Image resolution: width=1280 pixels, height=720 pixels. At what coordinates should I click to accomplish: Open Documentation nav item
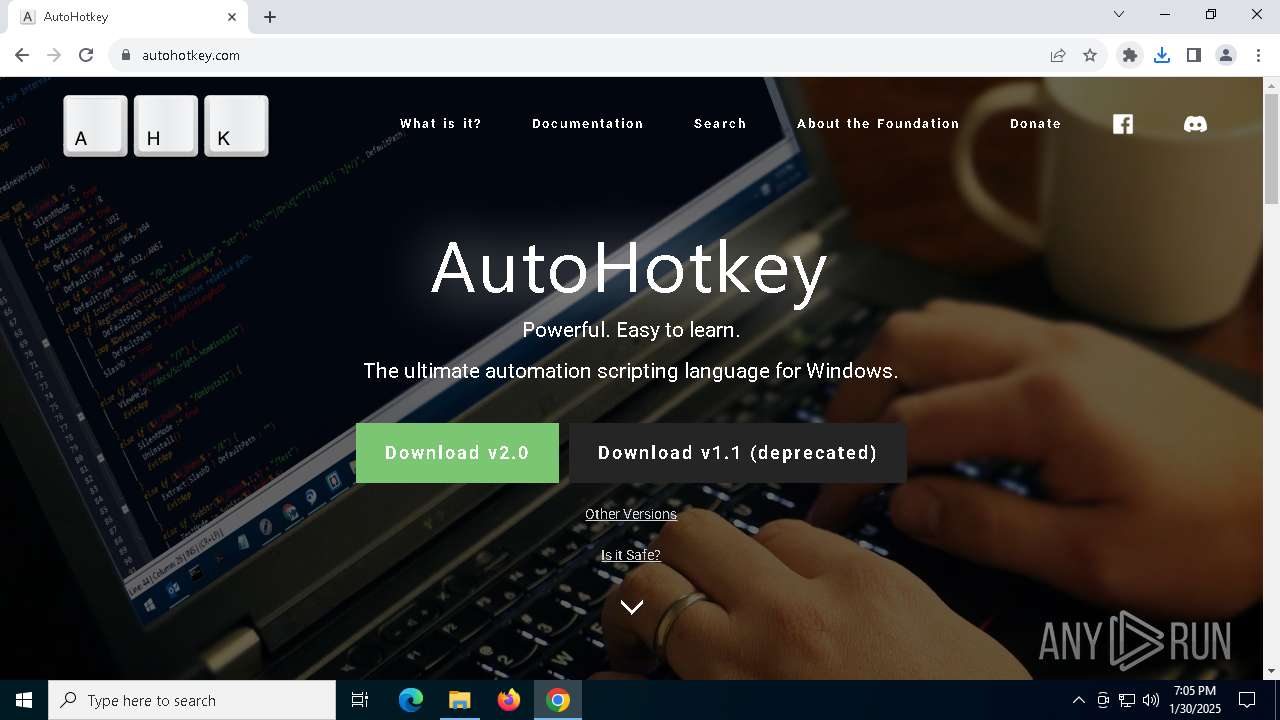tap(588, 124)
